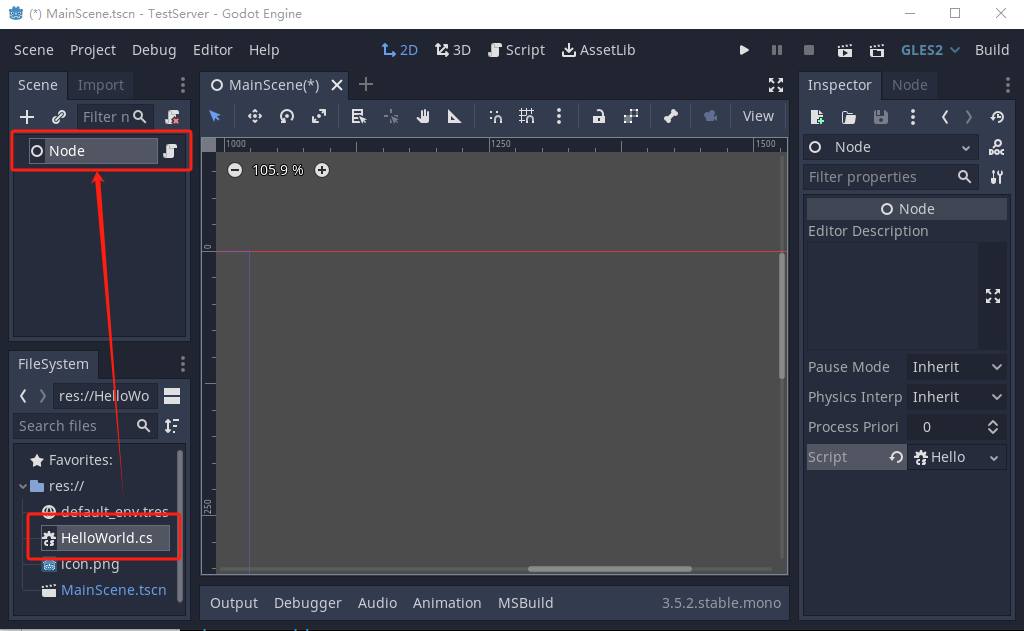Open the Scene menu

34,50
